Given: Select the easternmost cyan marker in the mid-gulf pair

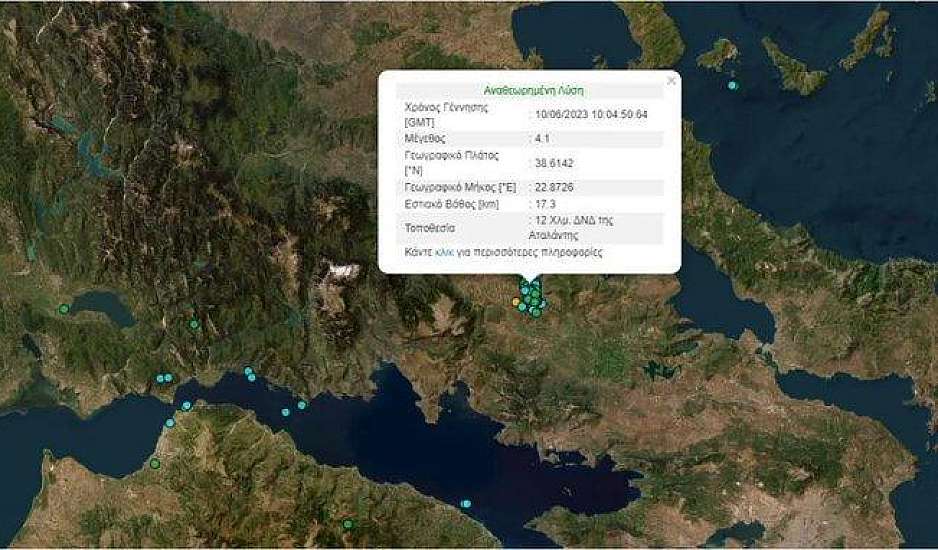Looking at the screenshot, I should (x=301, y=405).
